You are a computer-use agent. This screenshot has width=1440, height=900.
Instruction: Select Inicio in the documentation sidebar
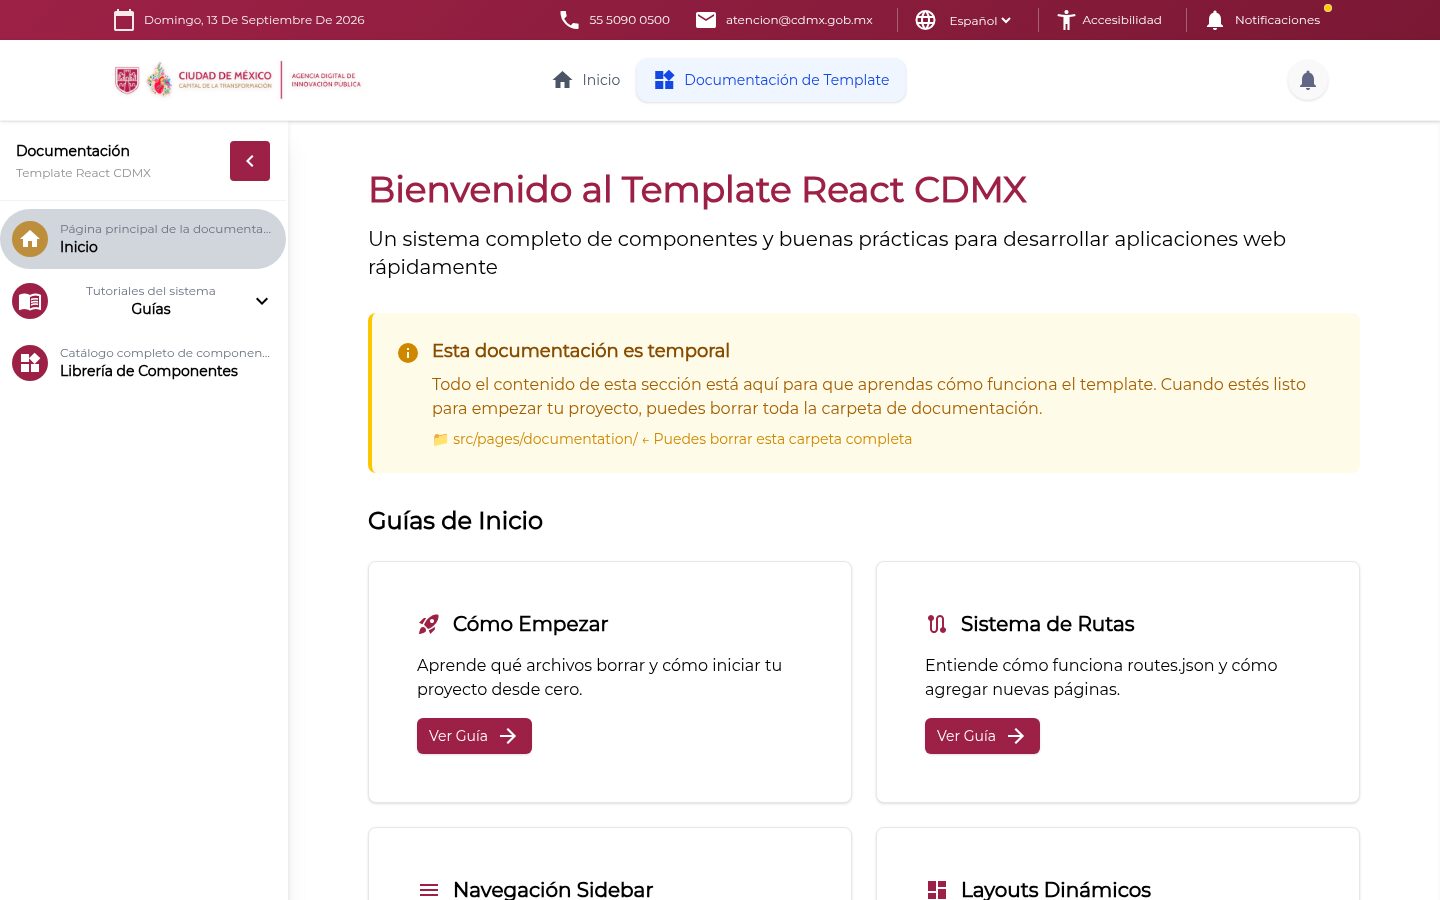click(143, 239)
